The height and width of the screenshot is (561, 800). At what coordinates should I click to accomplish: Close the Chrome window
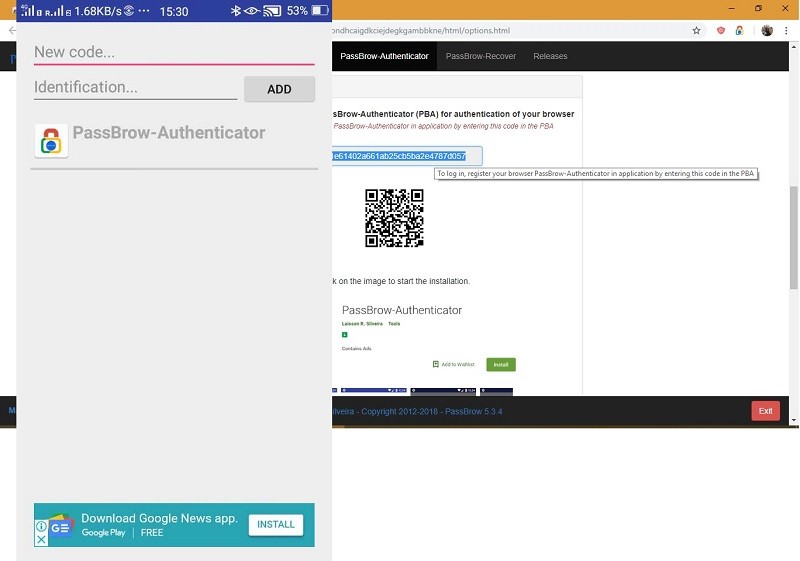(785, 8)
